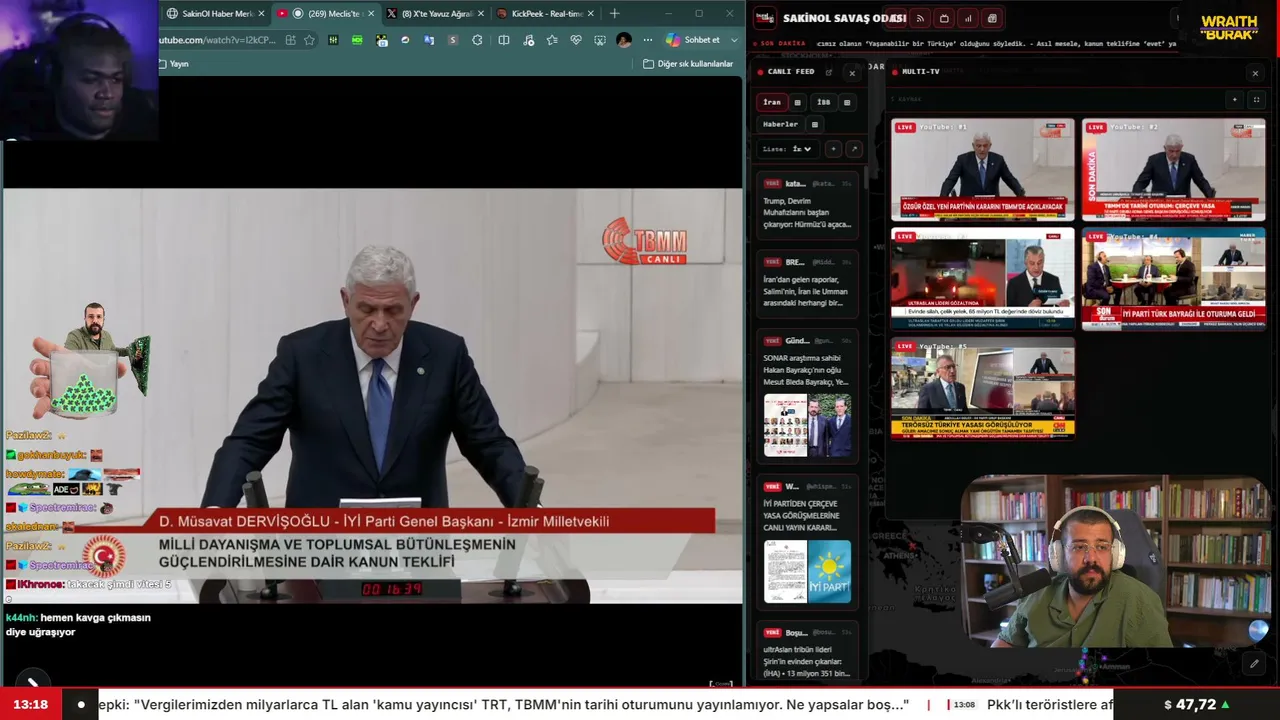Click the İYİ Parti logo image in feed
Viewport: 1280px width, 720px height.
[829, 572]
